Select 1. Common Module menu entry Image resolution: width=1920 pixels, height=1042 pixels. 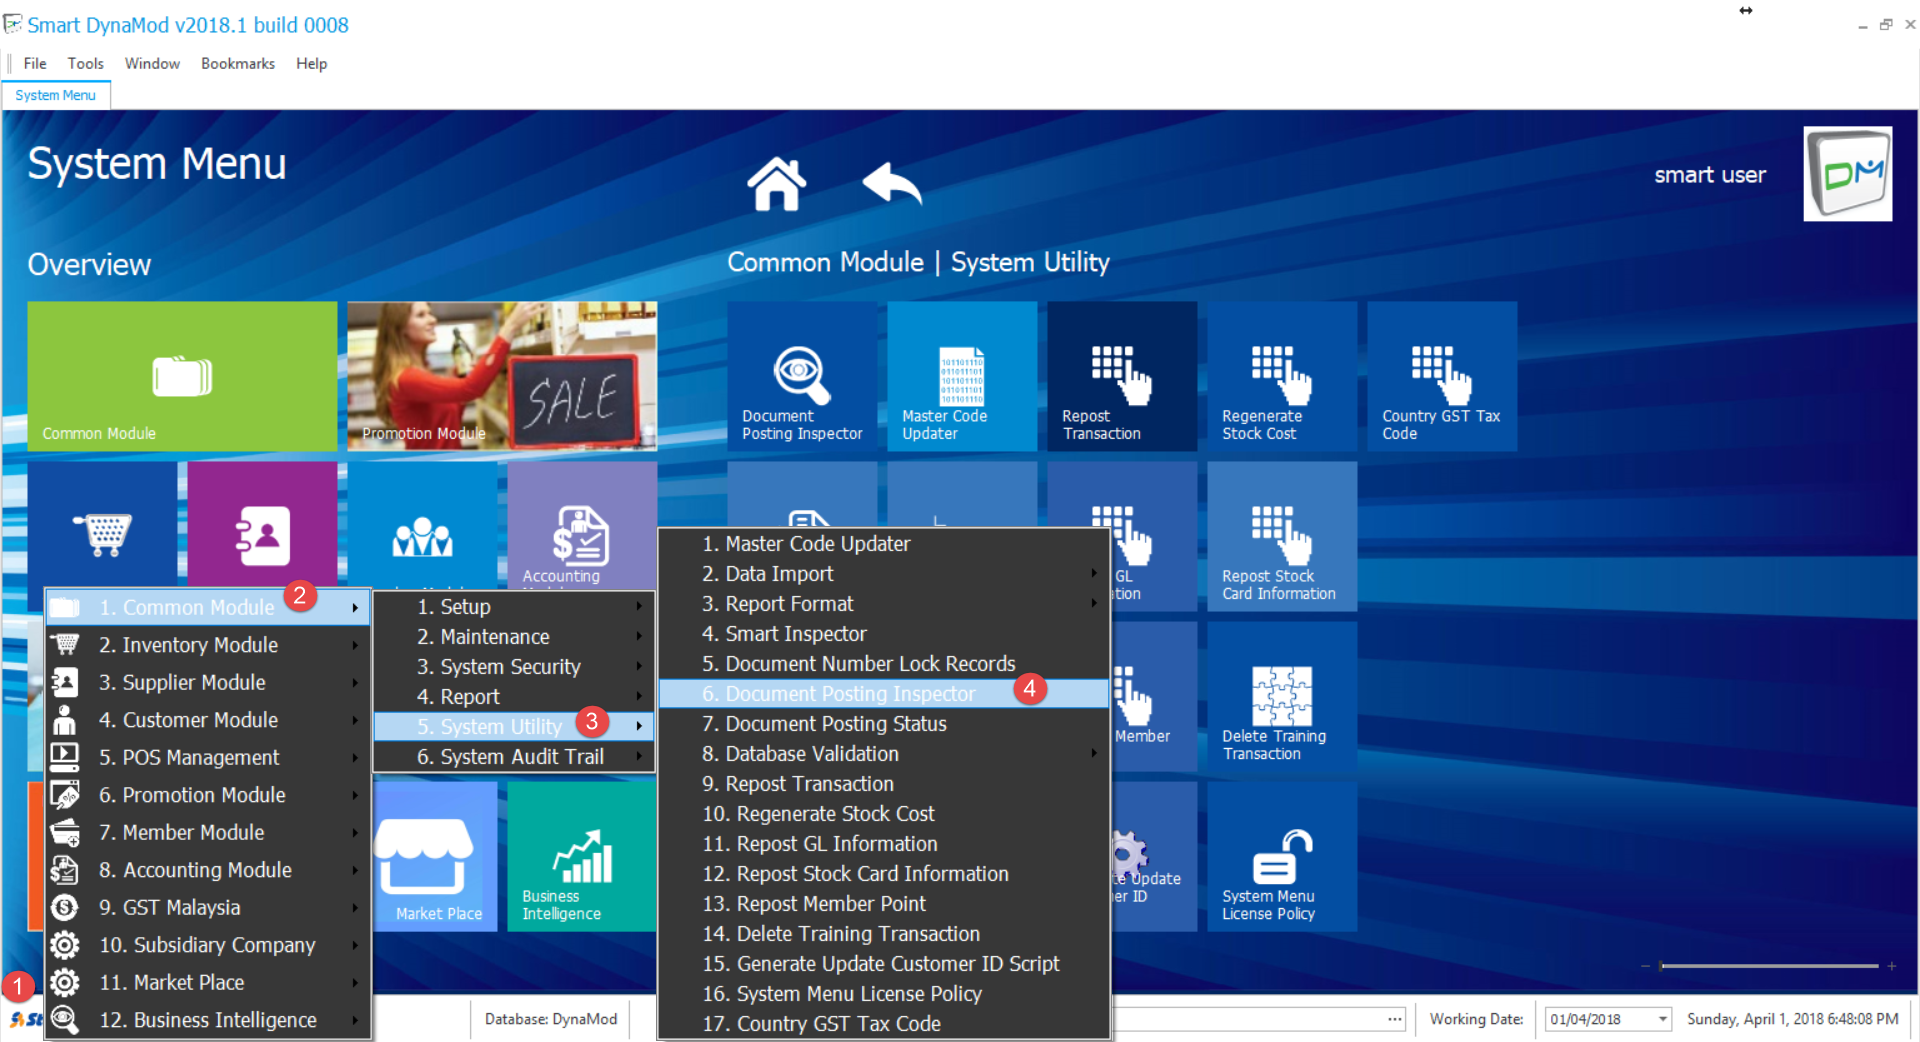[208, 607]
